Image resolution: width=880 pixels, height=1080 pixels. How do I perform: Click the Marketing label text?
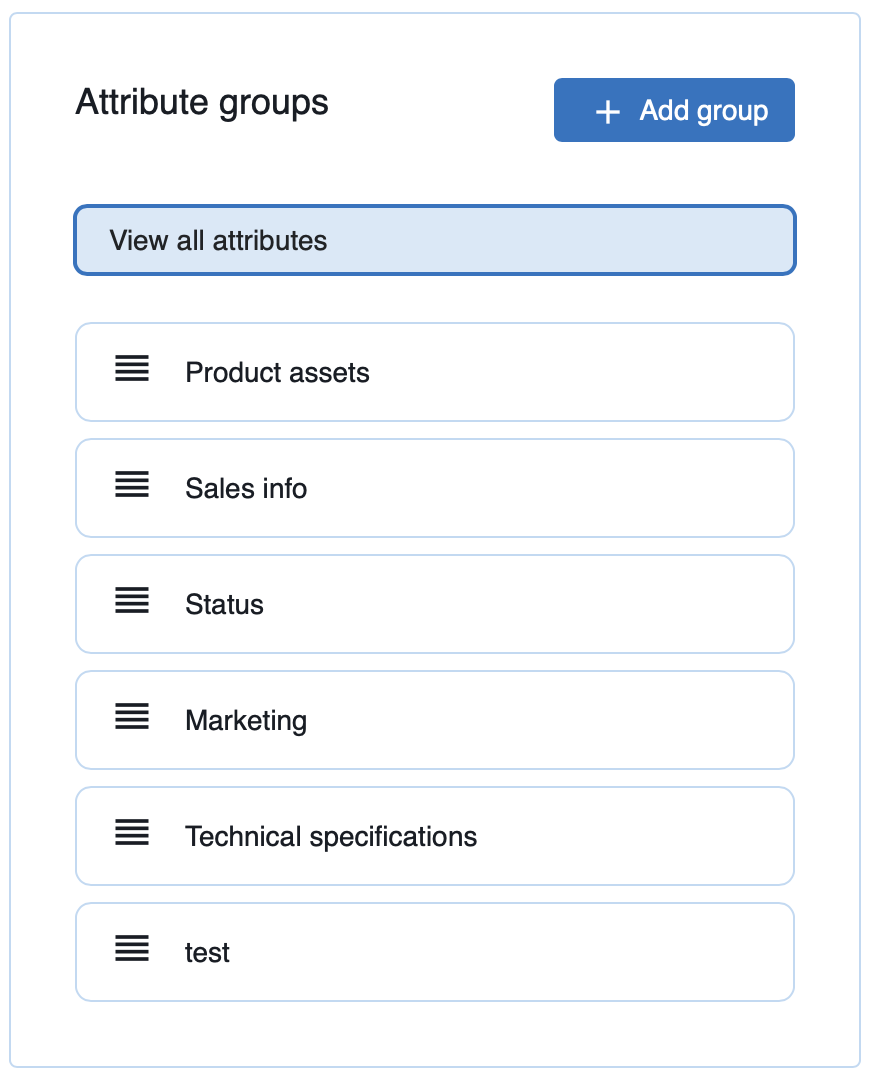point(246,720)
